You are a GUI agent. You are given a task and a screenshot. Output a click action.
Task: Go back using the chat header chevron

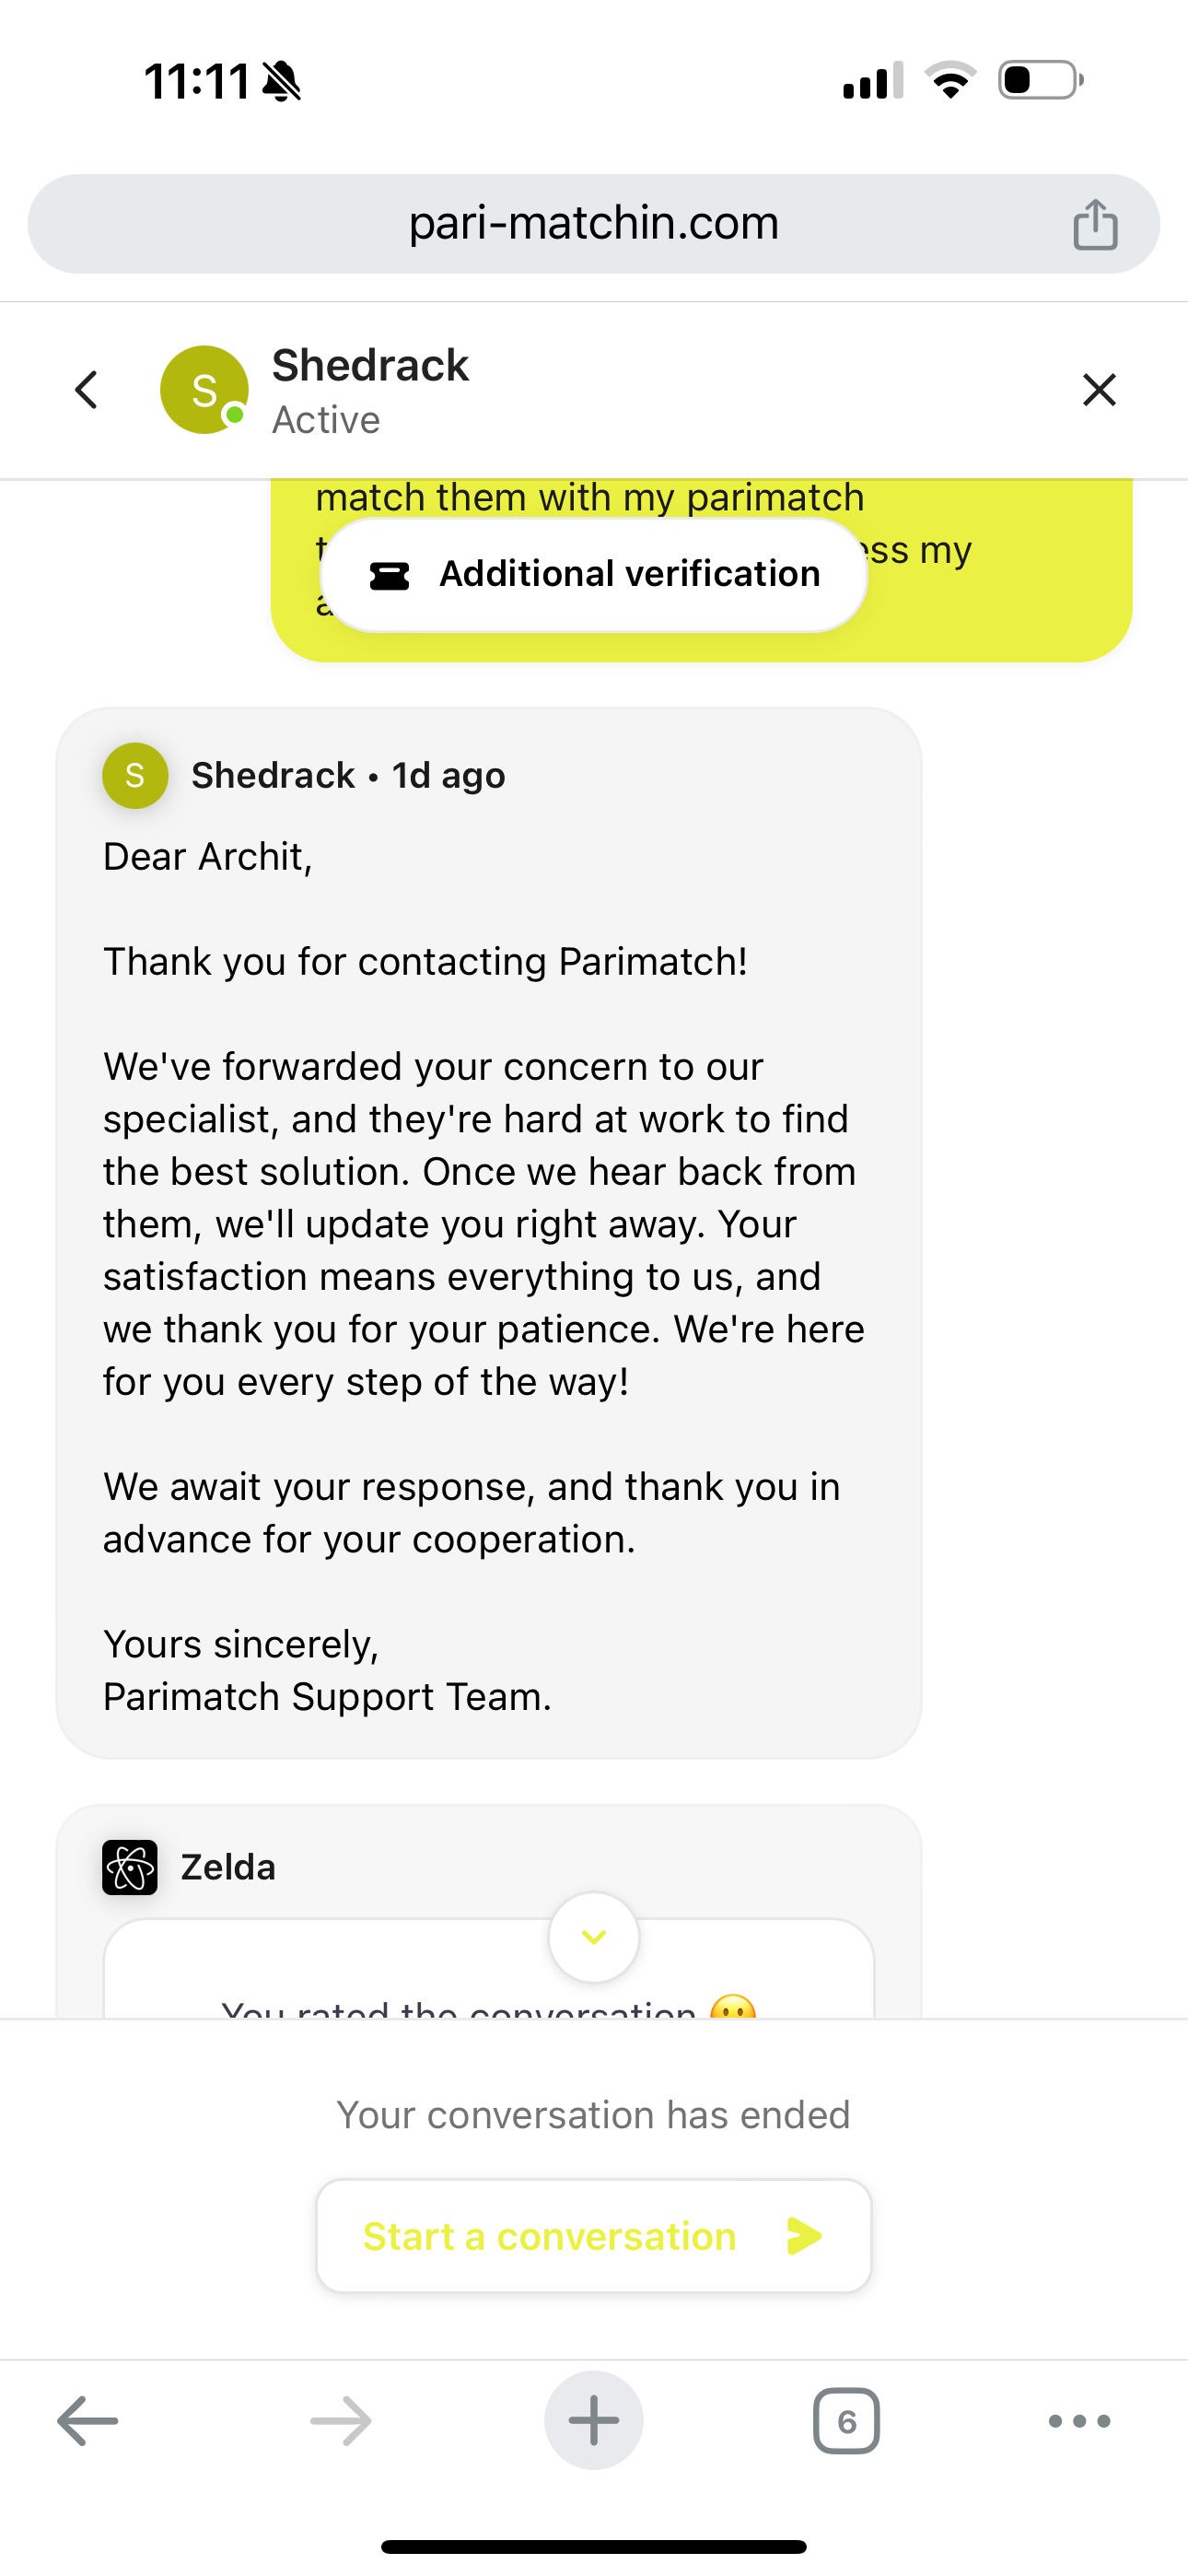tap(87, 390)
